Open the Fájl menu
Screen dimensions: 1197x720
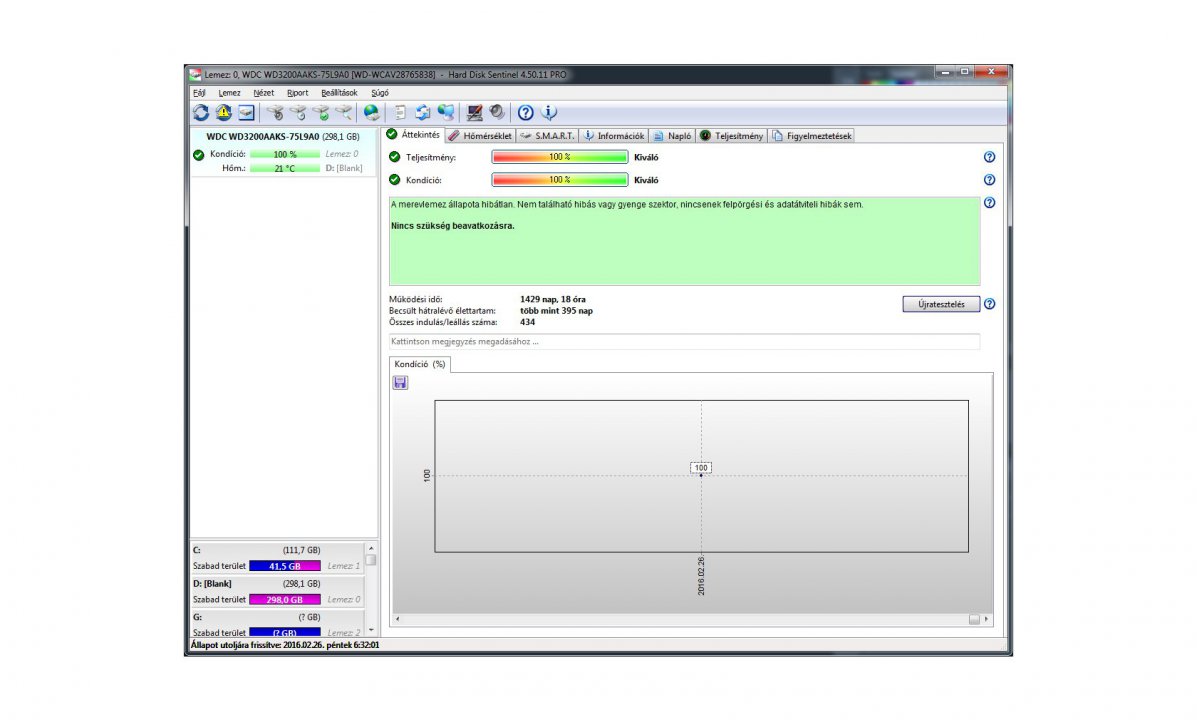point(199,93)
